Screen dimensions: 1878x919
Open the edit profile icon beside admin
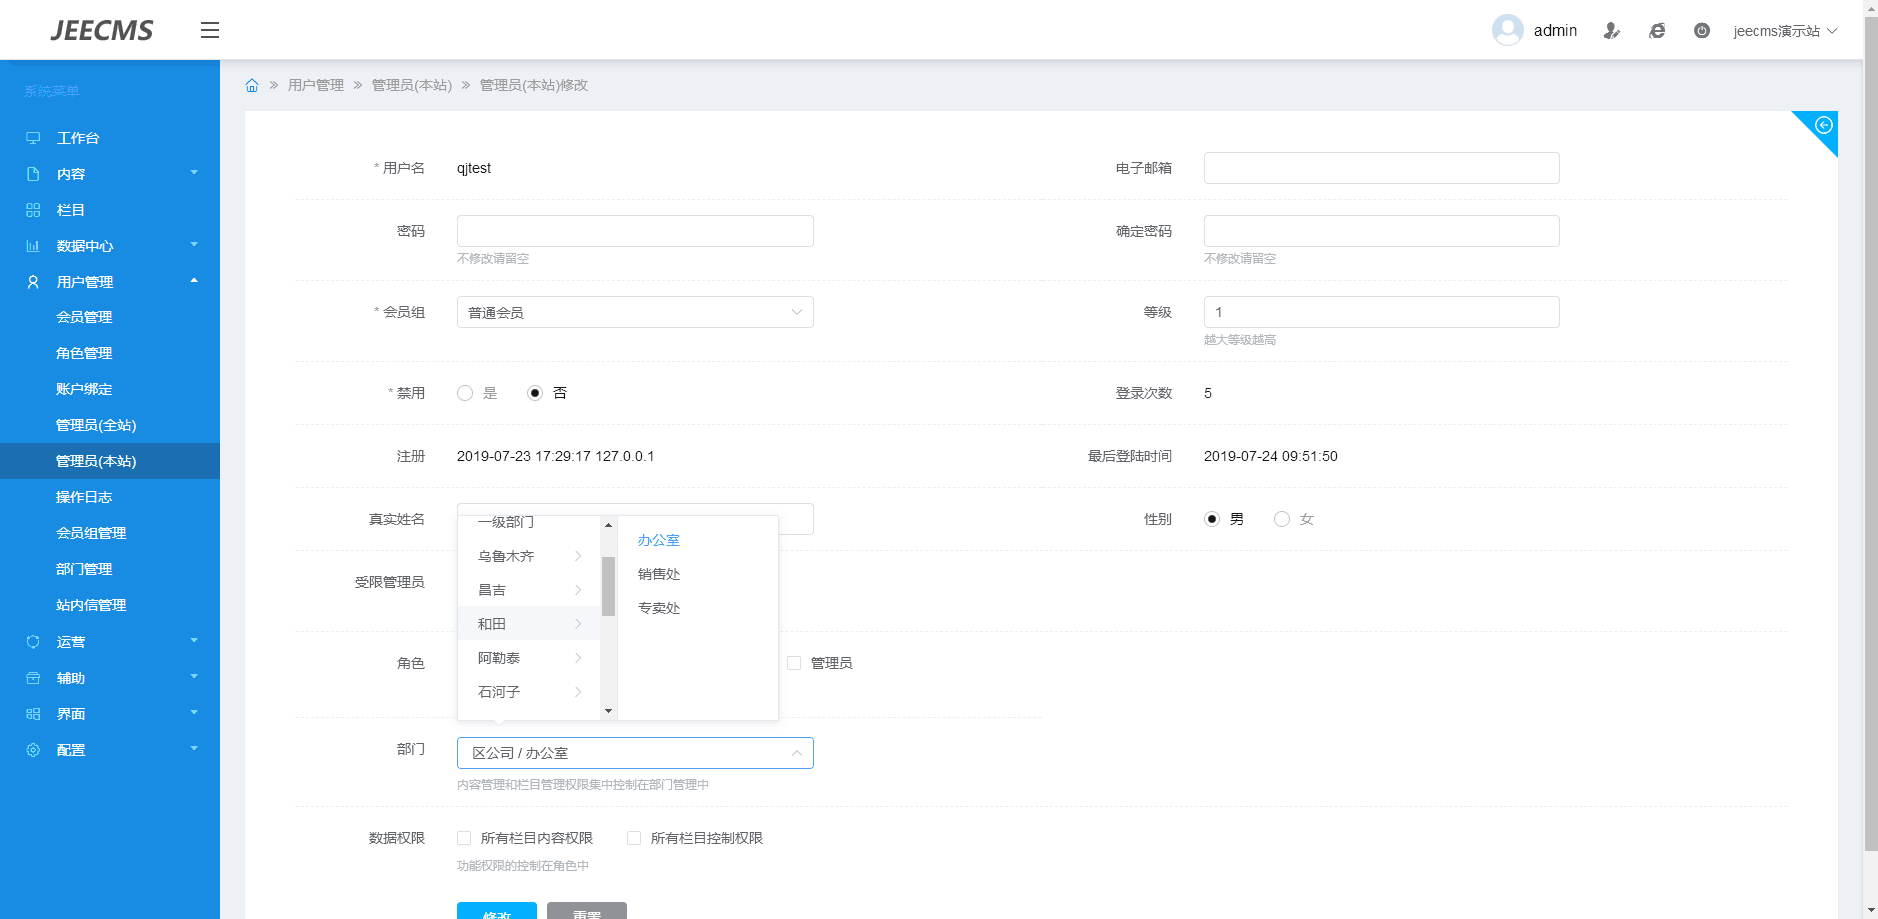tap(1611, 31)
